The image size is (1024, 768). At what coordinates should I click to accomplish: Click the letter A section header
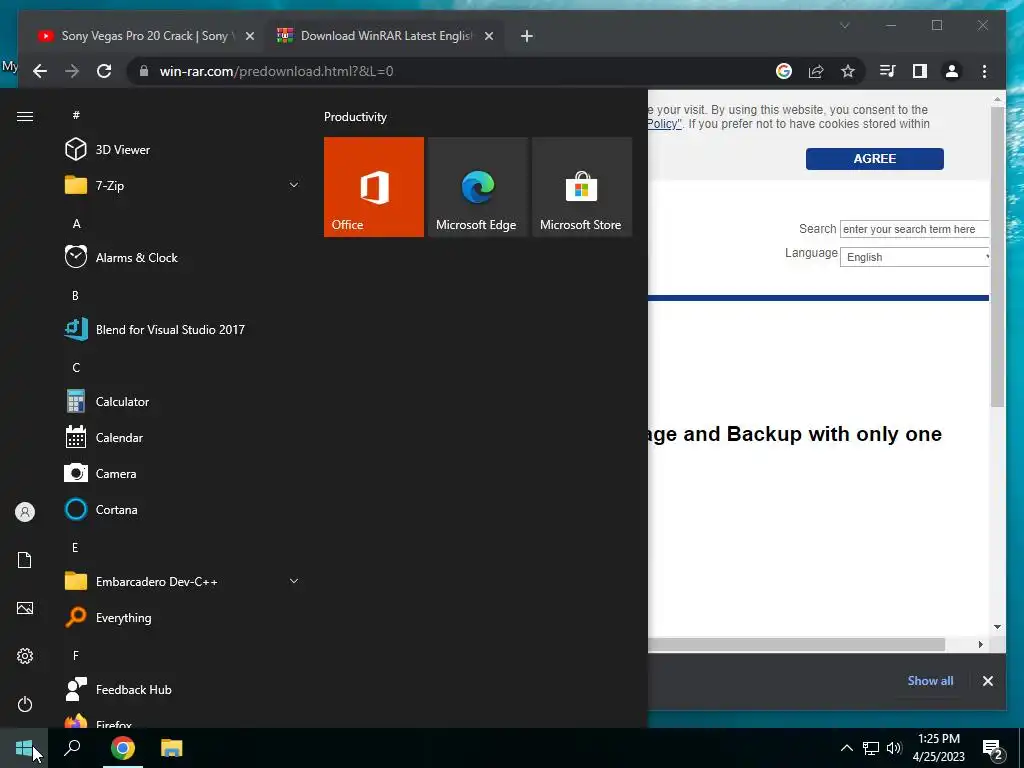[x=76, y=223]
